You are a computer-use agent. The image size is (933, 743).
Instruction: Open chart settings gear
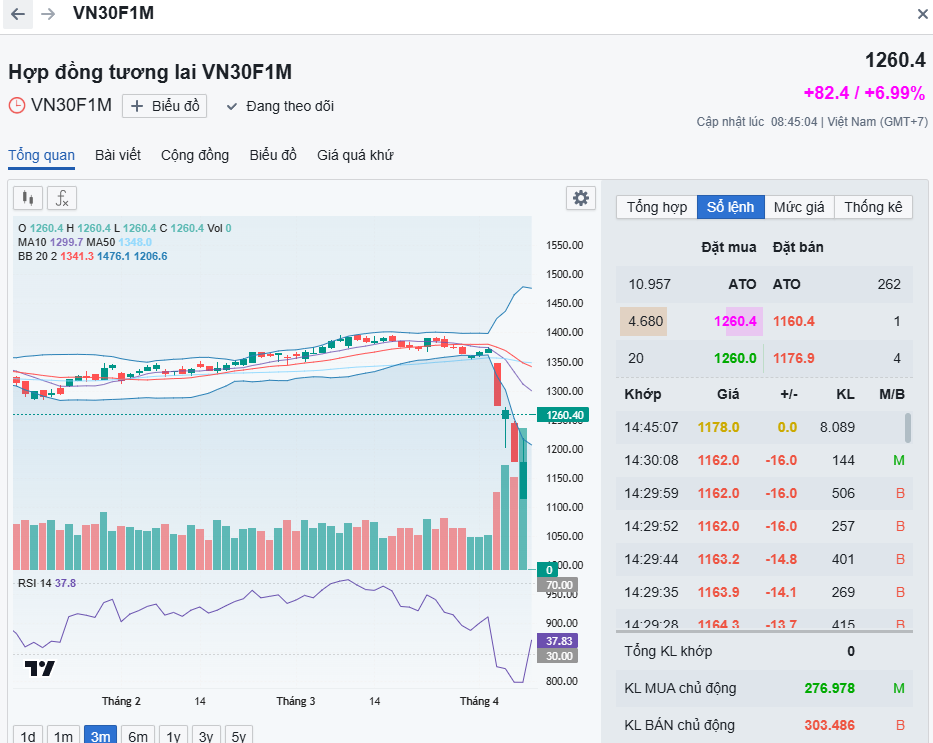[580, 198]
